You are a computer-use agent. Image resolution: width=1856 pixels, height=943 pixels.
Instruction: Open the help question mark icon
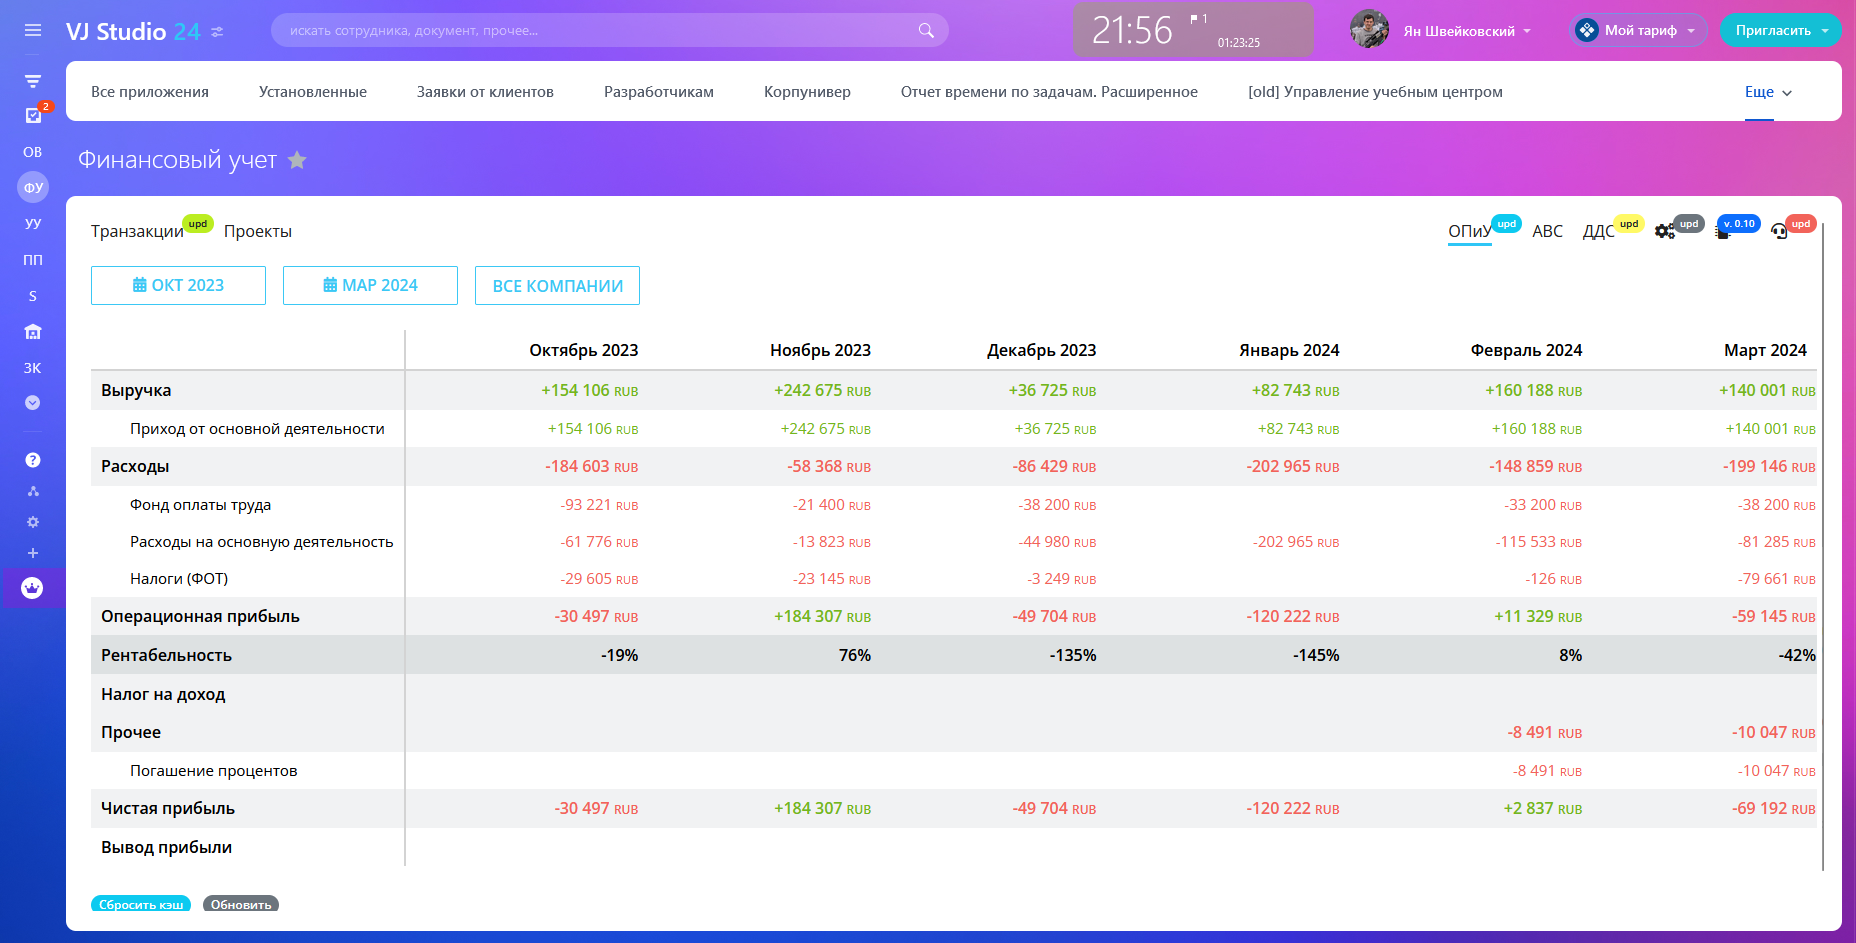click(33, 460)
